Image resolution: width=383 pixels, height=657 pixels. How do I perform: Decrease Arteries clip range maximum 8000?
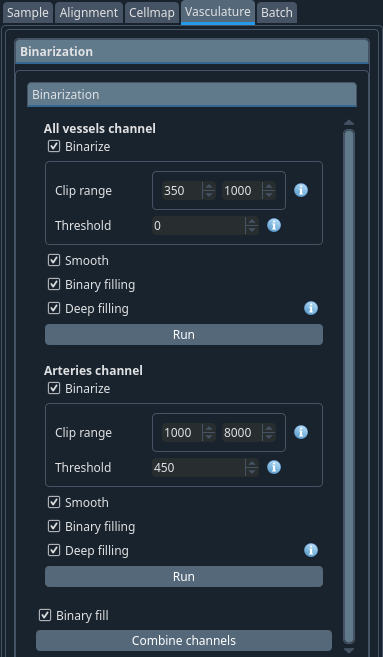click(x=269, y=437)
